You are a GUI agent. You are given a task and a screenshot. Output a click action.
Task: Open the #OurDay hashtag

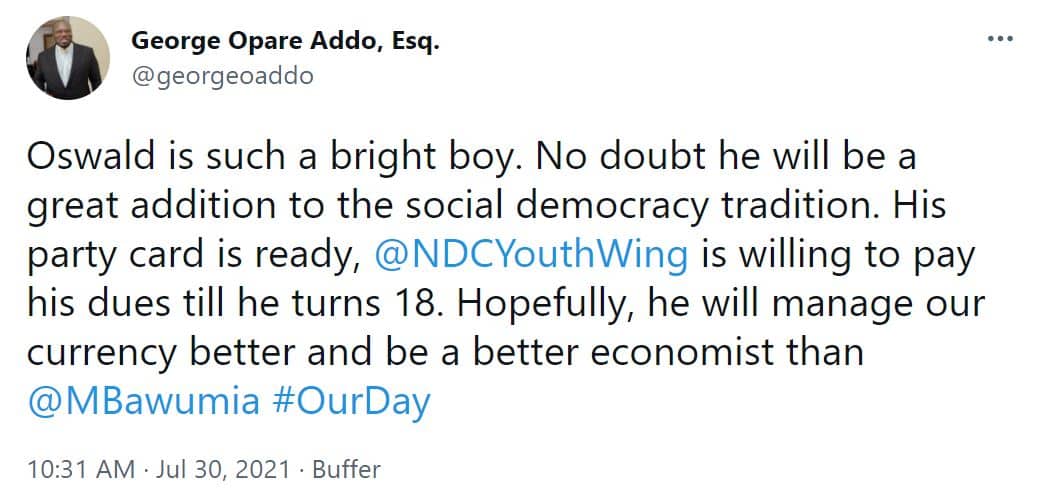(x=352, y=402)
